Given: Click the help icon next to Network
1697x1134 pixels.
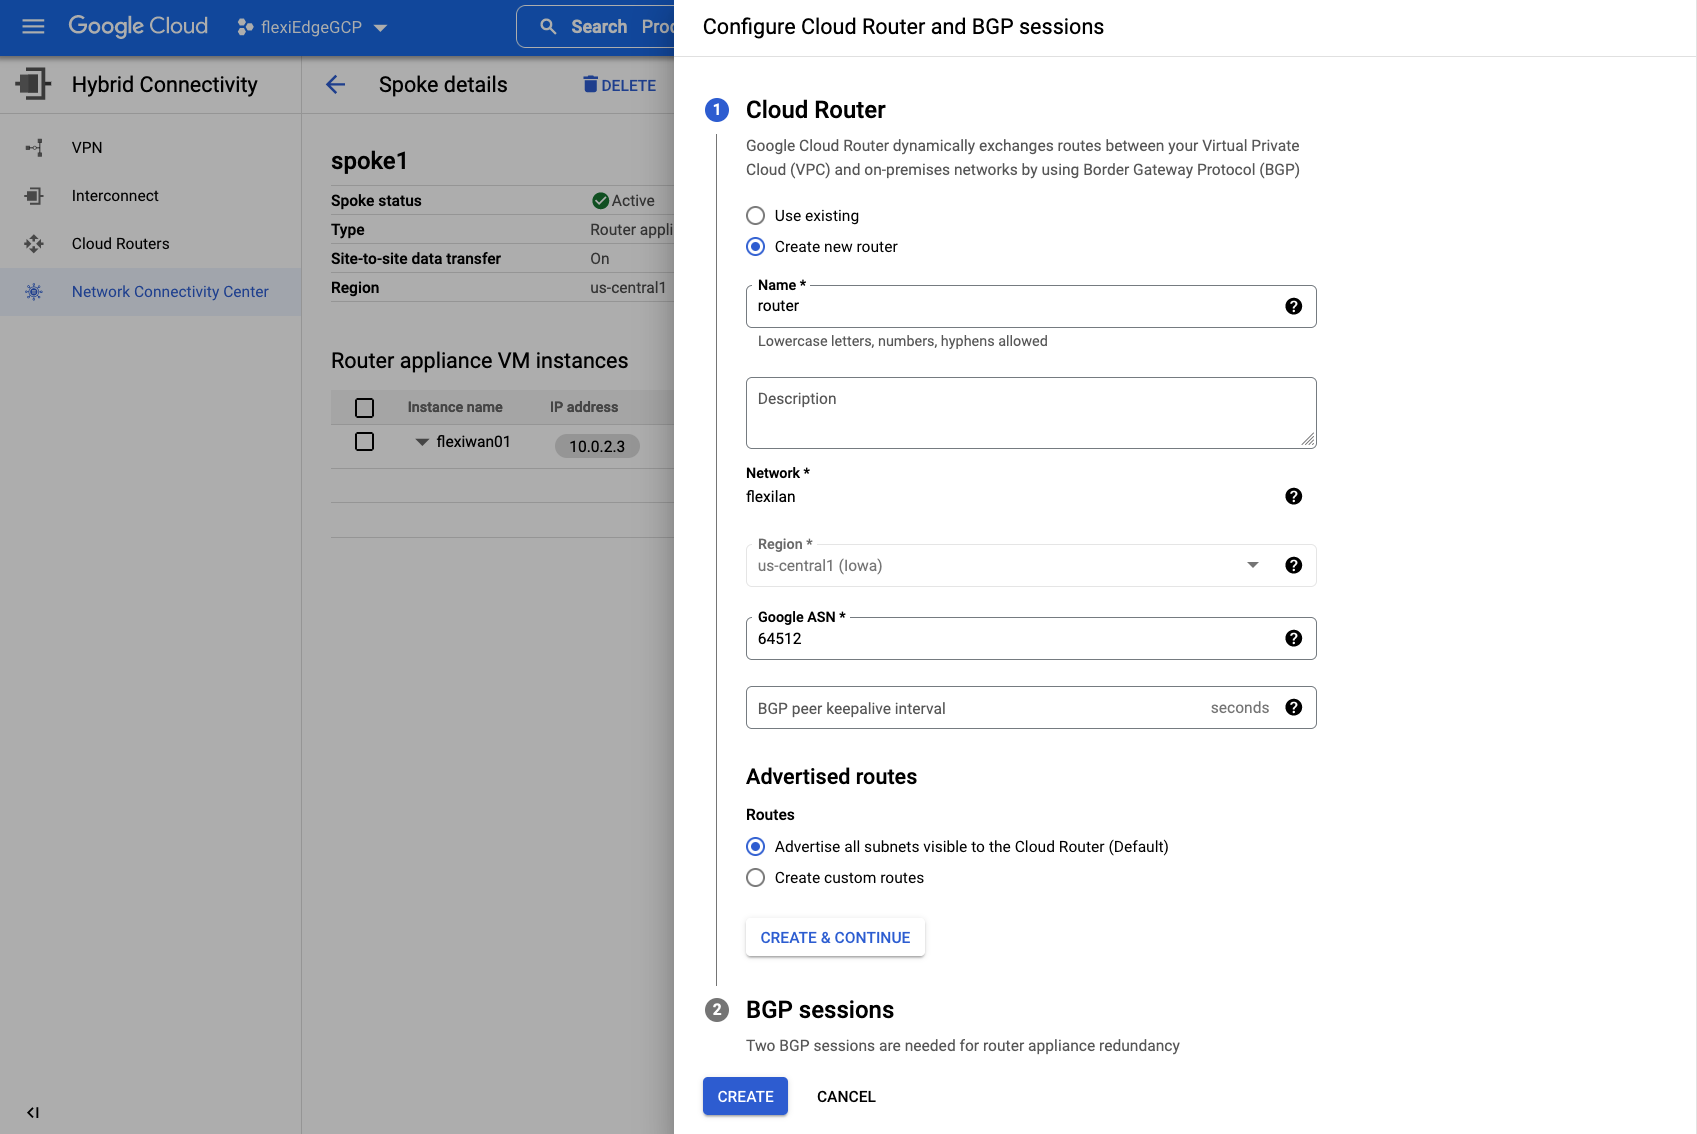Looking at the screenshot, I should pyautogui.click(x=1293, y=496).
